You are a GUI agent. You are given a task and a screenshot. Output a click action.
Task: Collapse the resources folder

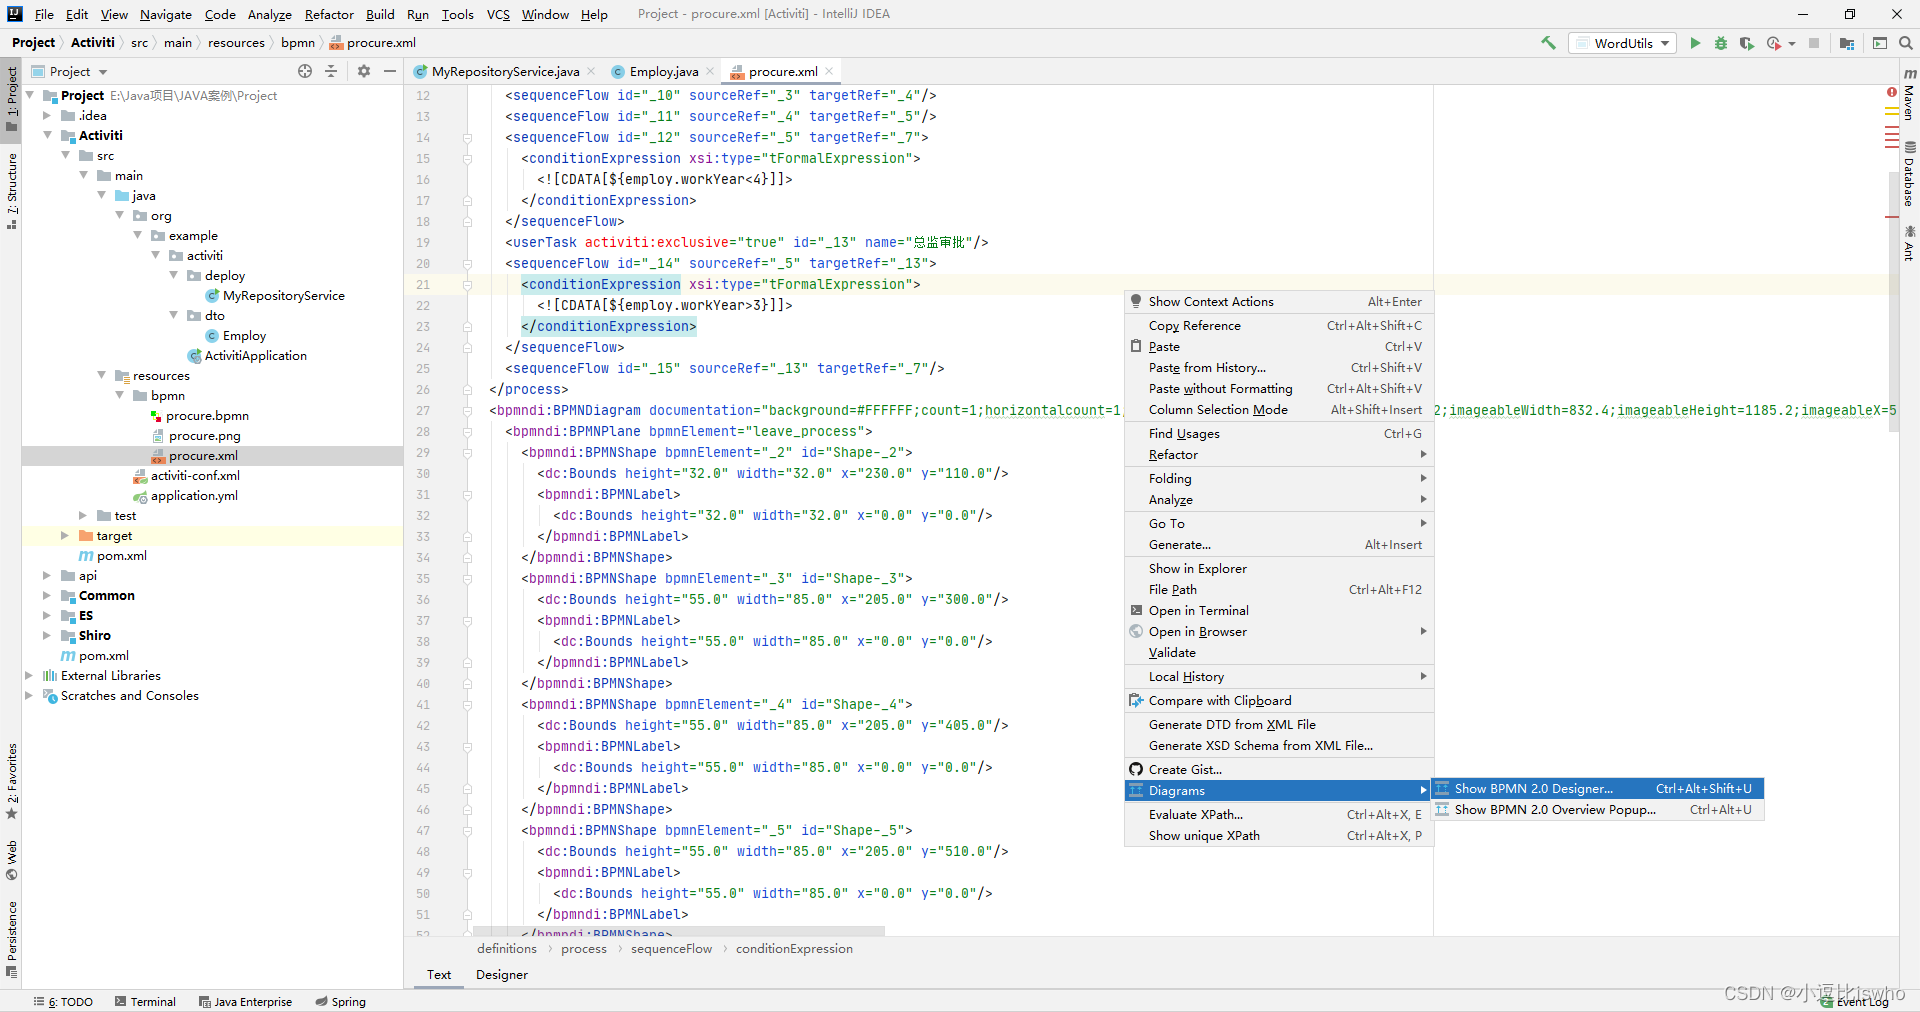click(x=101, y=375)
